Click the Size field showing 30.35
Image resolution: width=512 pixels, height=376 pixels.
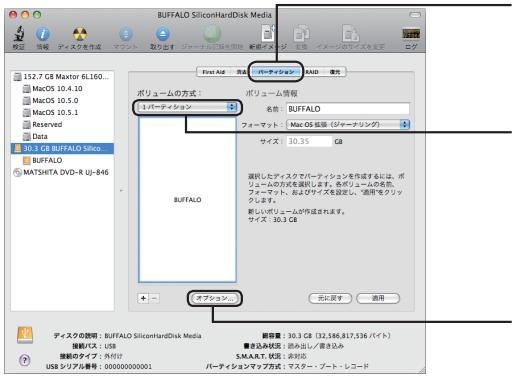coord(309,141)
